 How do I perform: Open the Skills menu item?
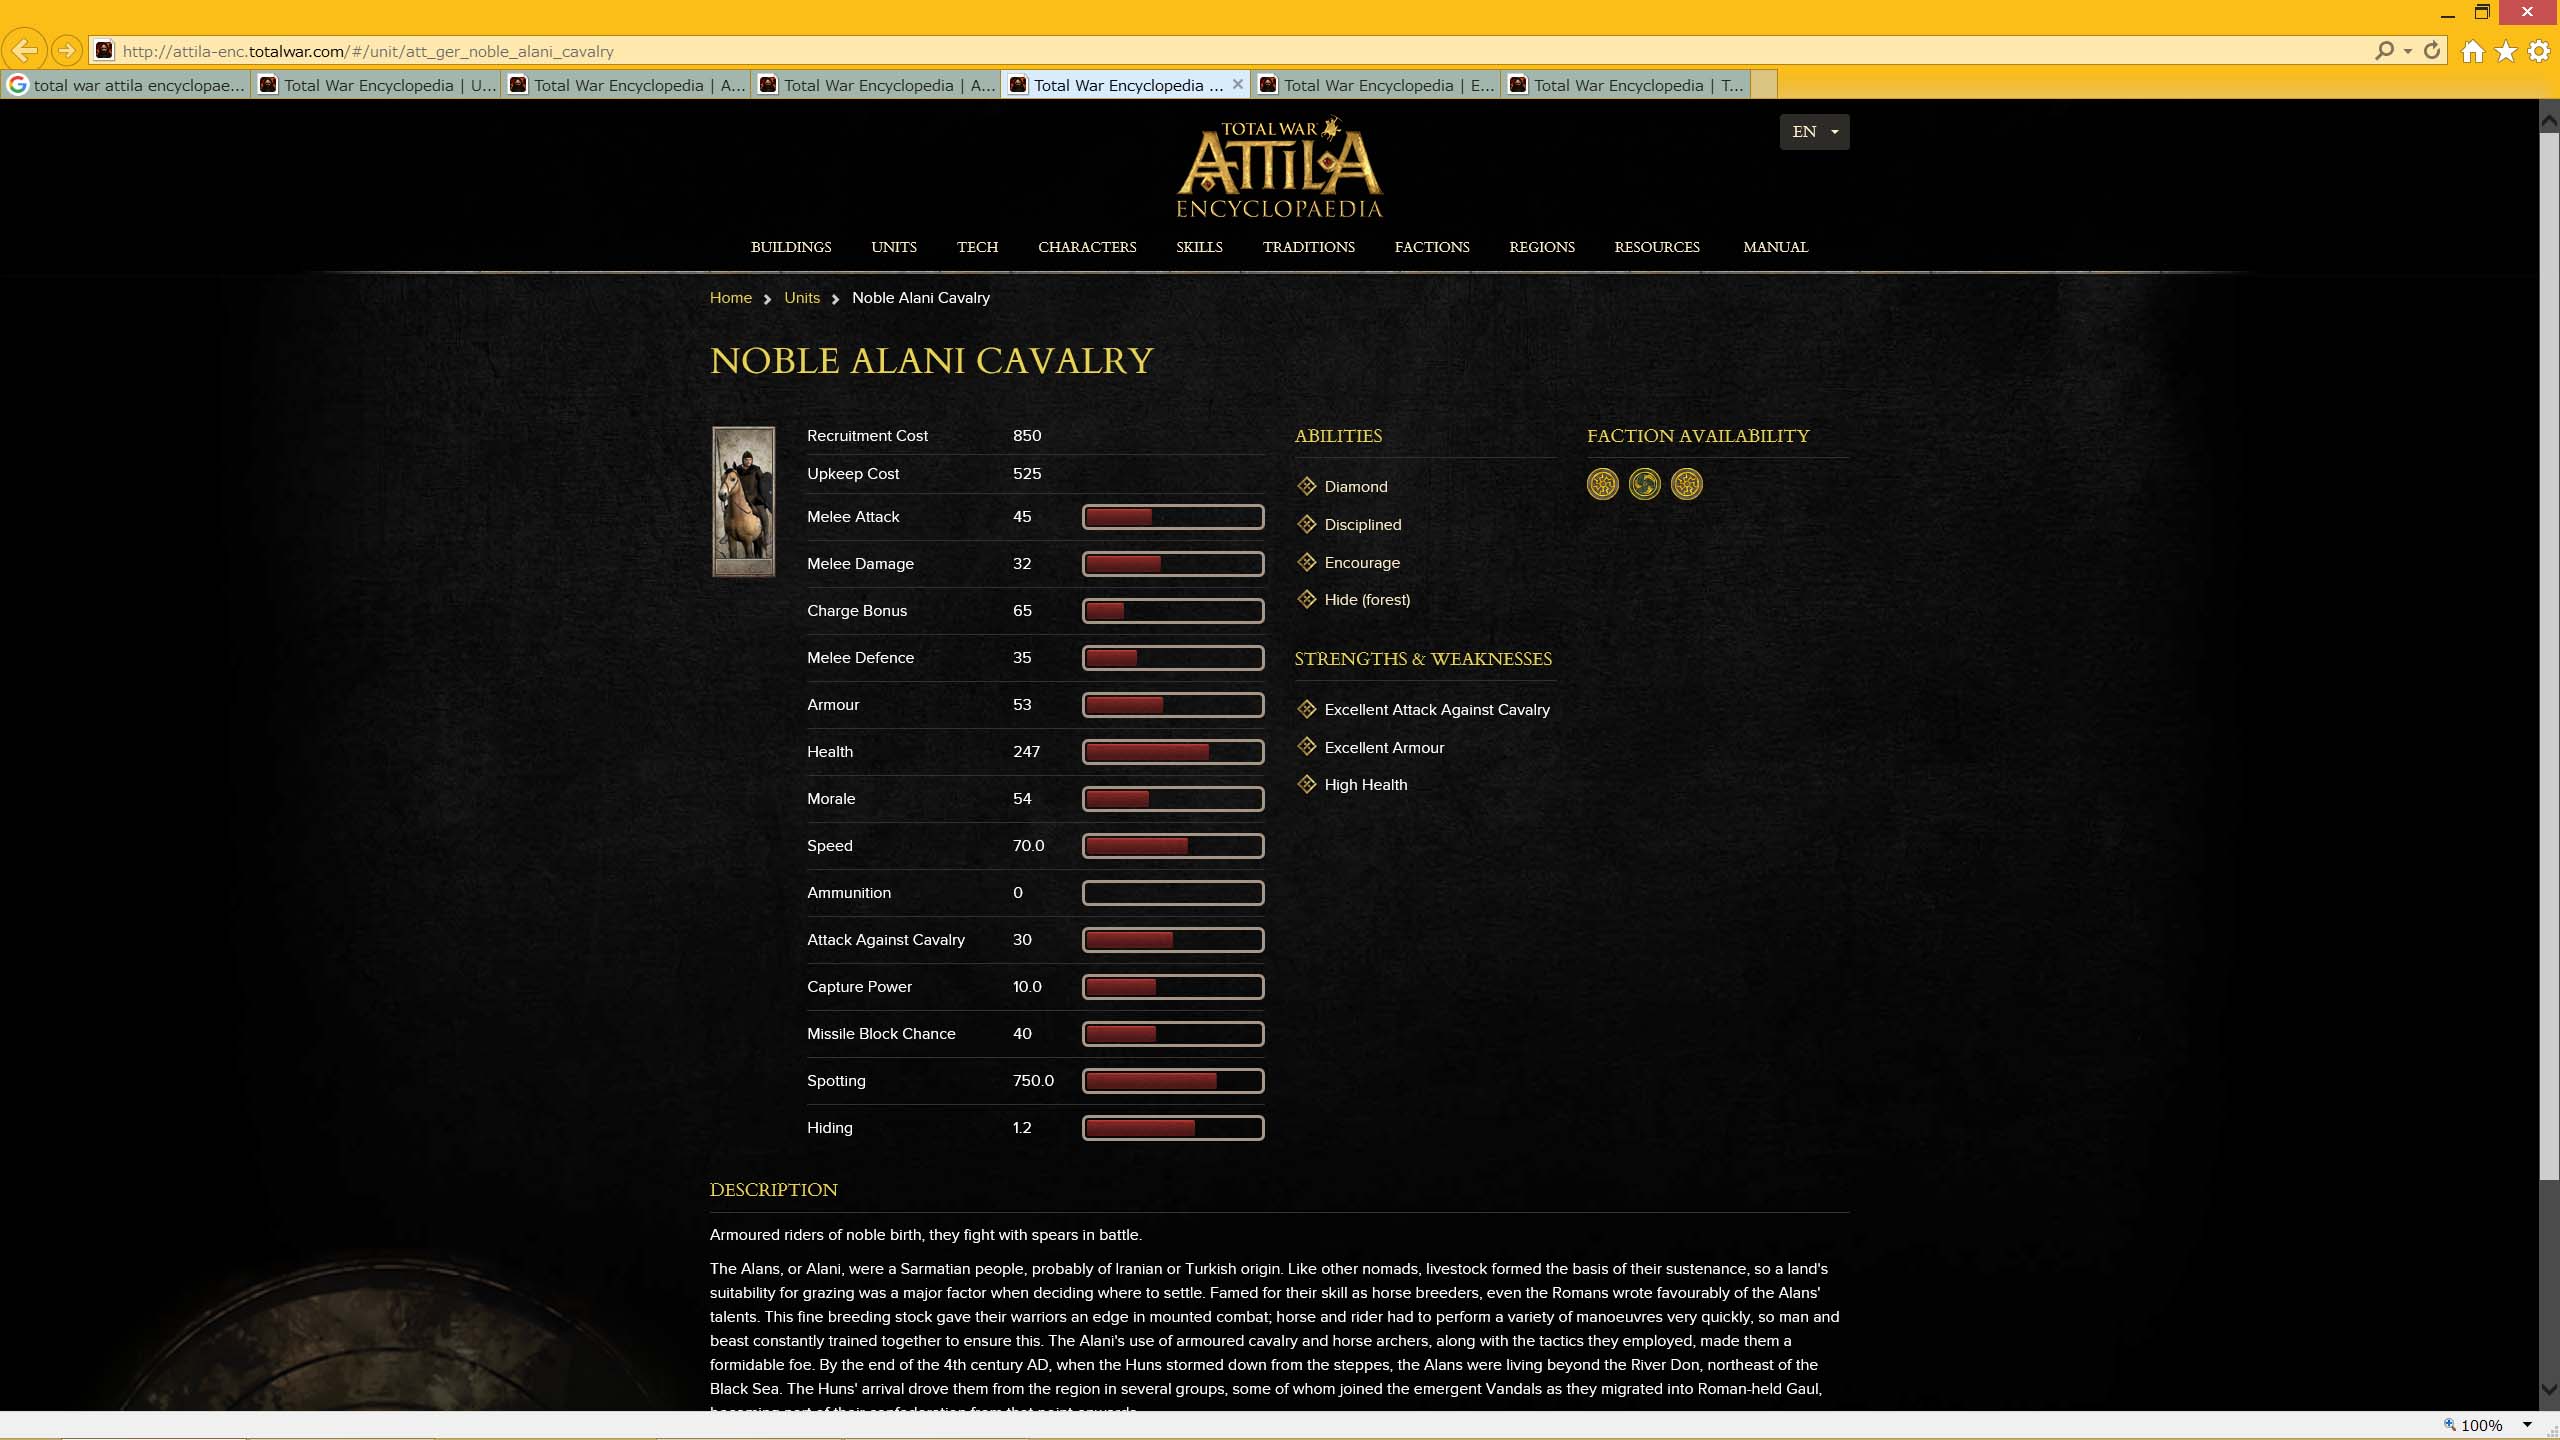click(x=1199, y=247)
